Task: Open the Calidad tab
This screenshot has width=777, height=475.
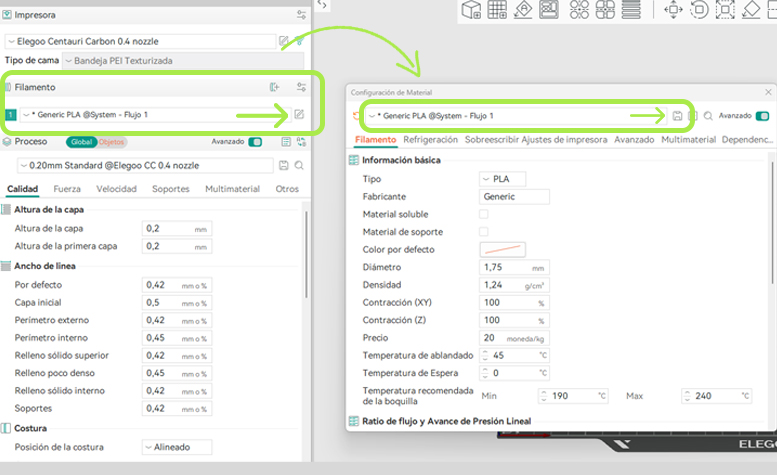Action: pyautogui.click(x=22, y=189)
